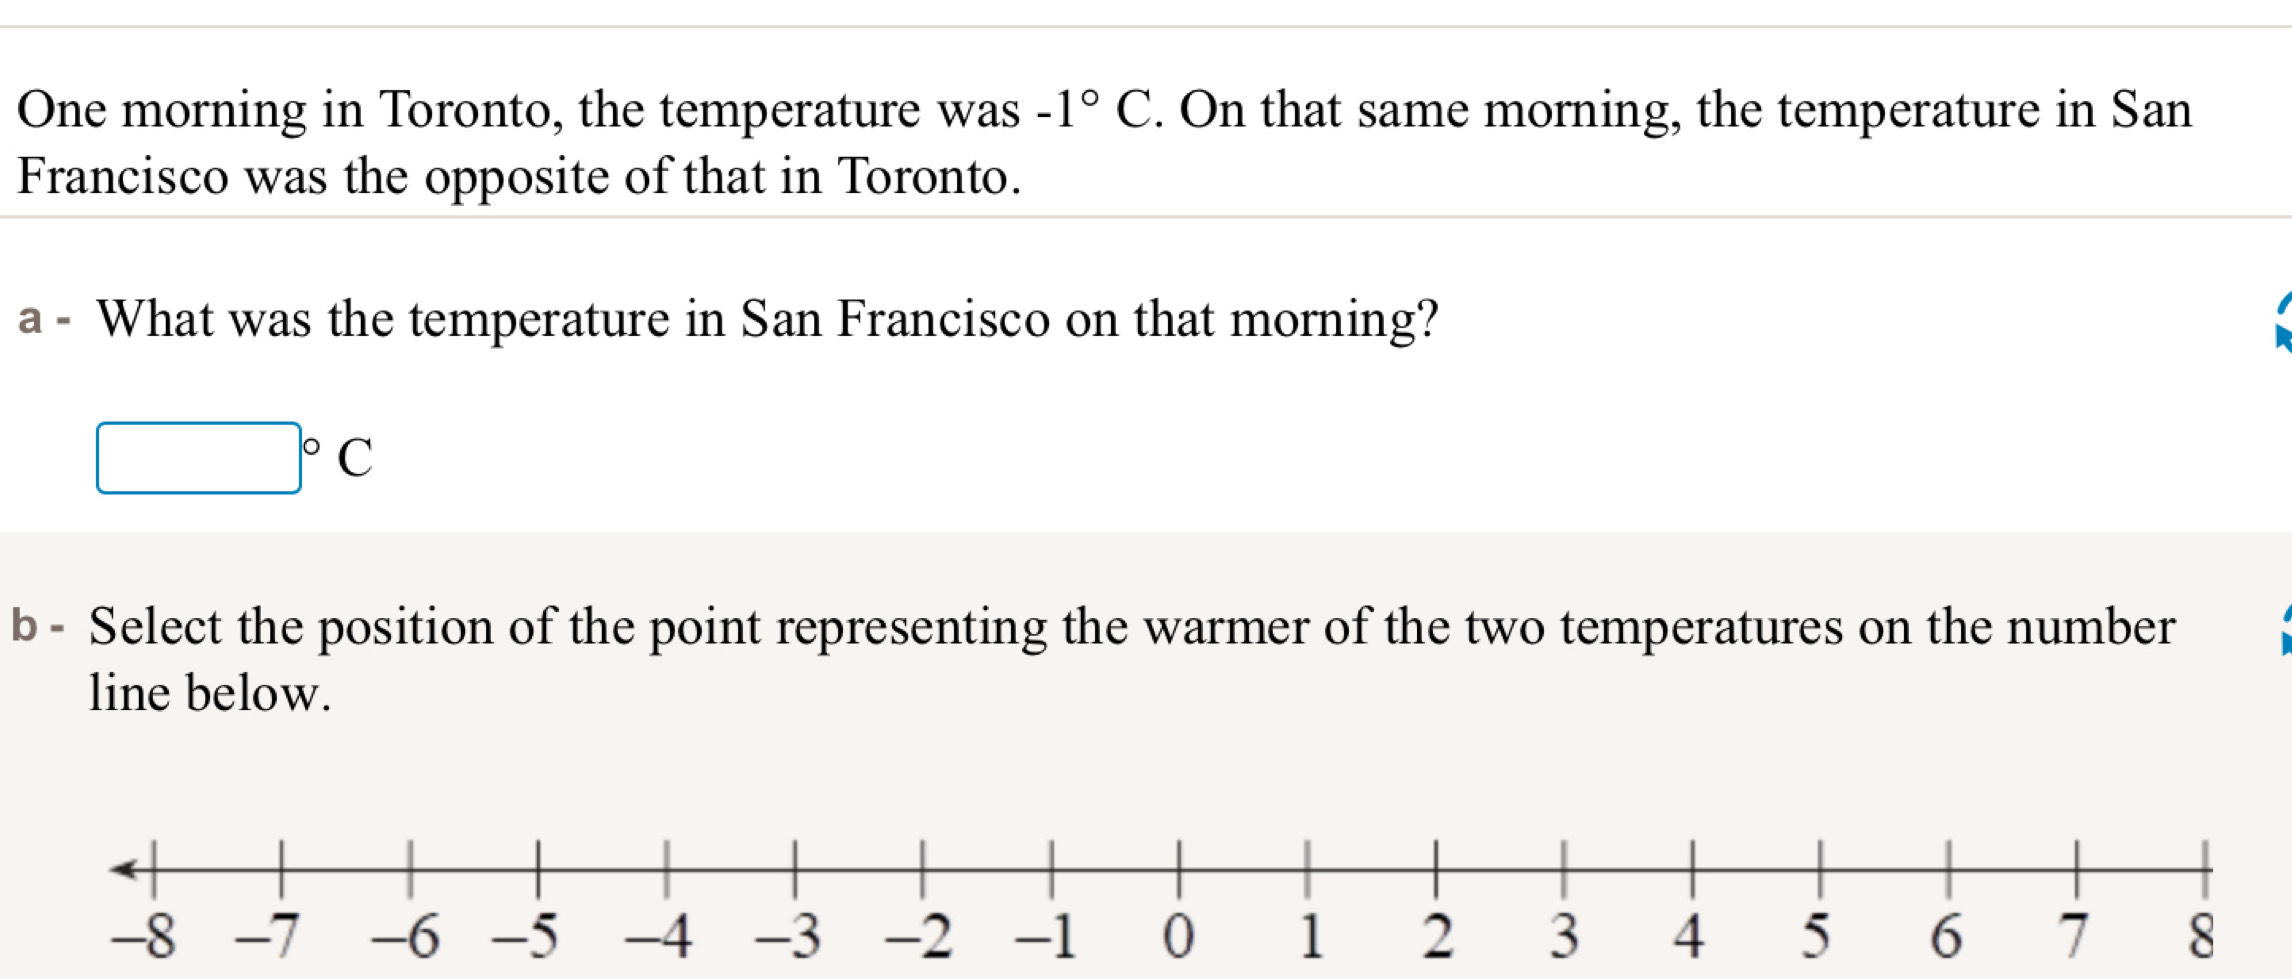Choose the 8 tick on the number line
Viewport: 2292px width, 979px height.
pos(2205,870)
